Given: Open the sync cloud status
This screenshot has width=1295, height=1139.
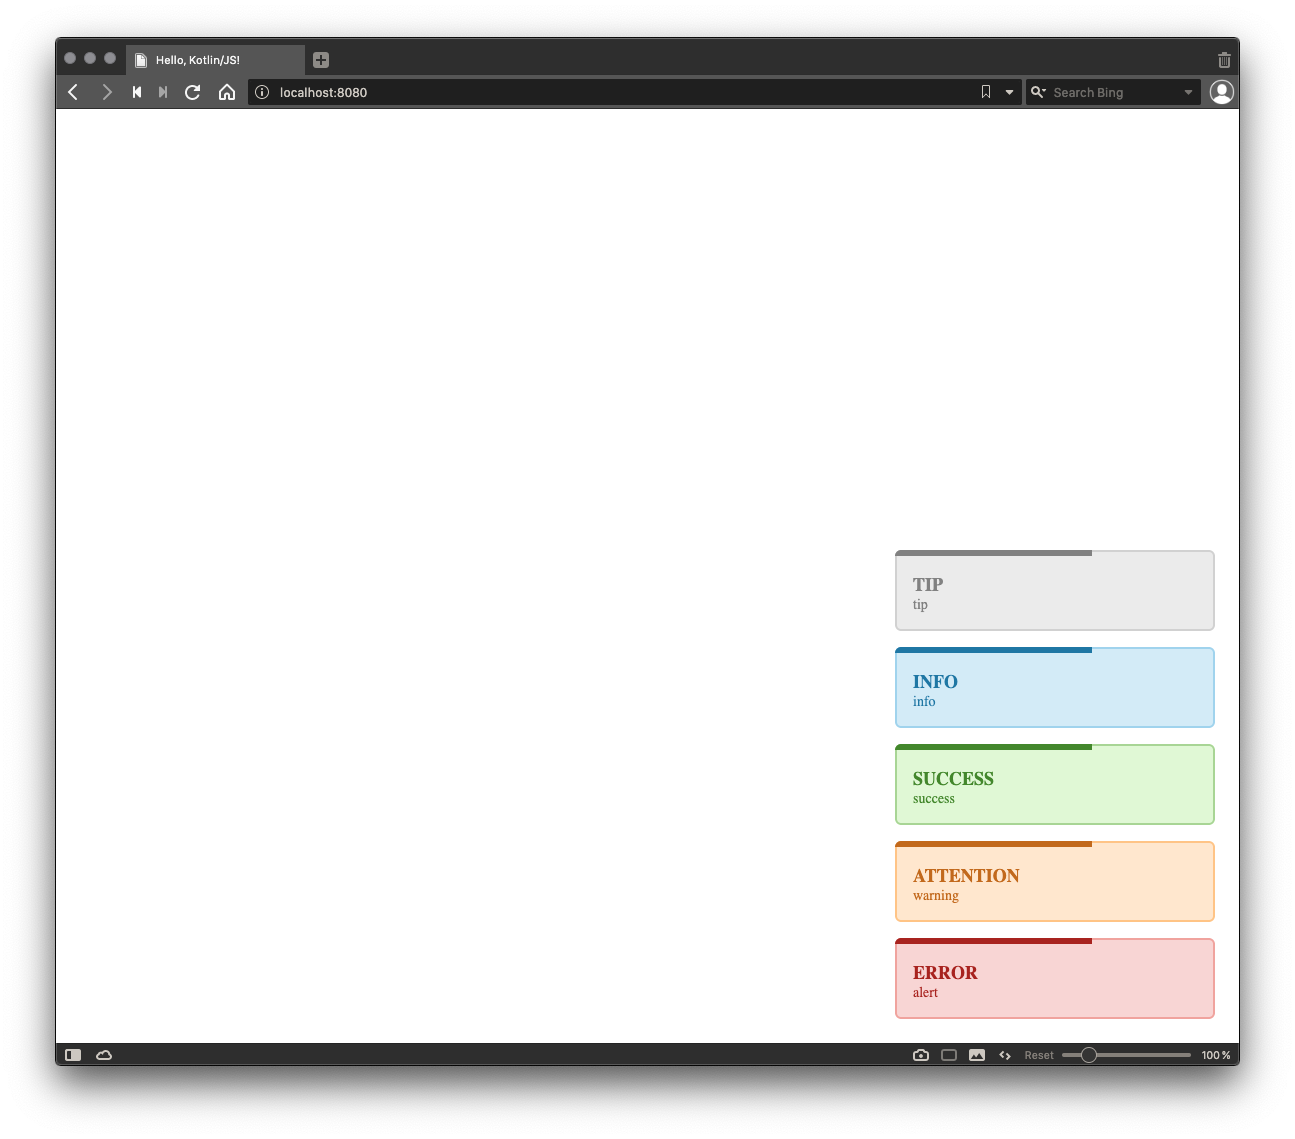Looking at the screenshot, I should pyautogui.click(x=104, y=1055).
